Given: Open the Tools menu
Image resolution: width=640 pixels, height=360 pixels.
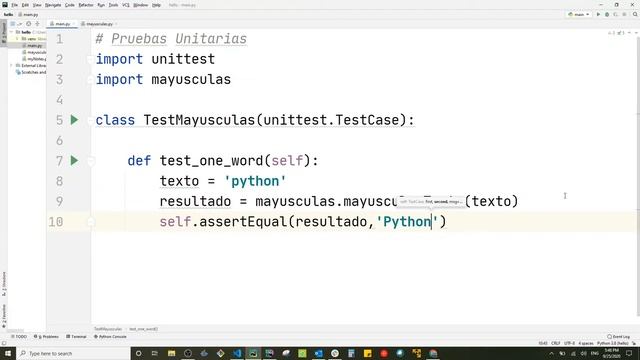Looking at the screenshot, I should coord(113,5).
